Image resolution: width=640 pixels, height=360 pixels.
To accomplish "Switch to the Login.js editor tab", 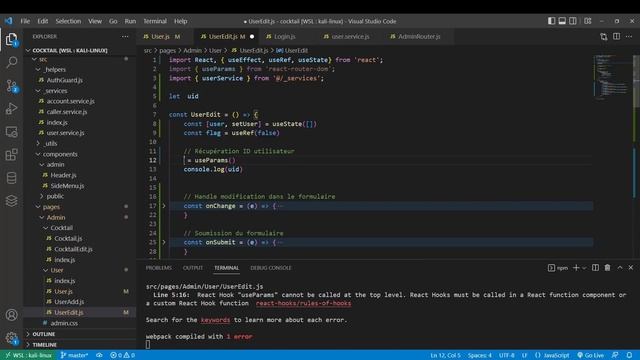I will pyautogui.click(x=284, y=37).
